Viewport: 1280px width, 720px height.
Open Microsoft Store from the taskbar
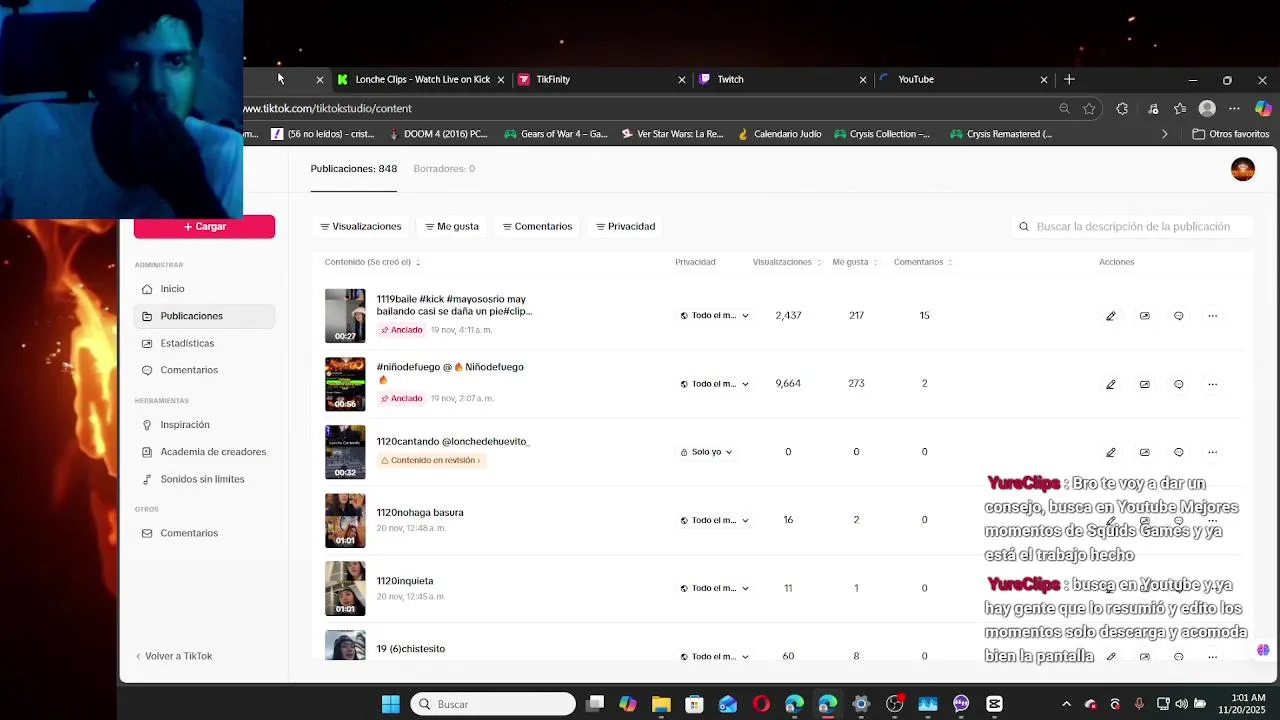[694, 704]
